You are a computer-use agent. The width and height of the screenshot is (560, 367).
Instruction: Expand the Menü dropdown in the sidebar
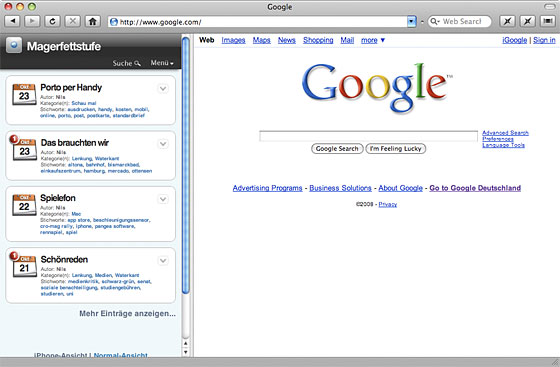pyautogui.click(x=162, y=63)
